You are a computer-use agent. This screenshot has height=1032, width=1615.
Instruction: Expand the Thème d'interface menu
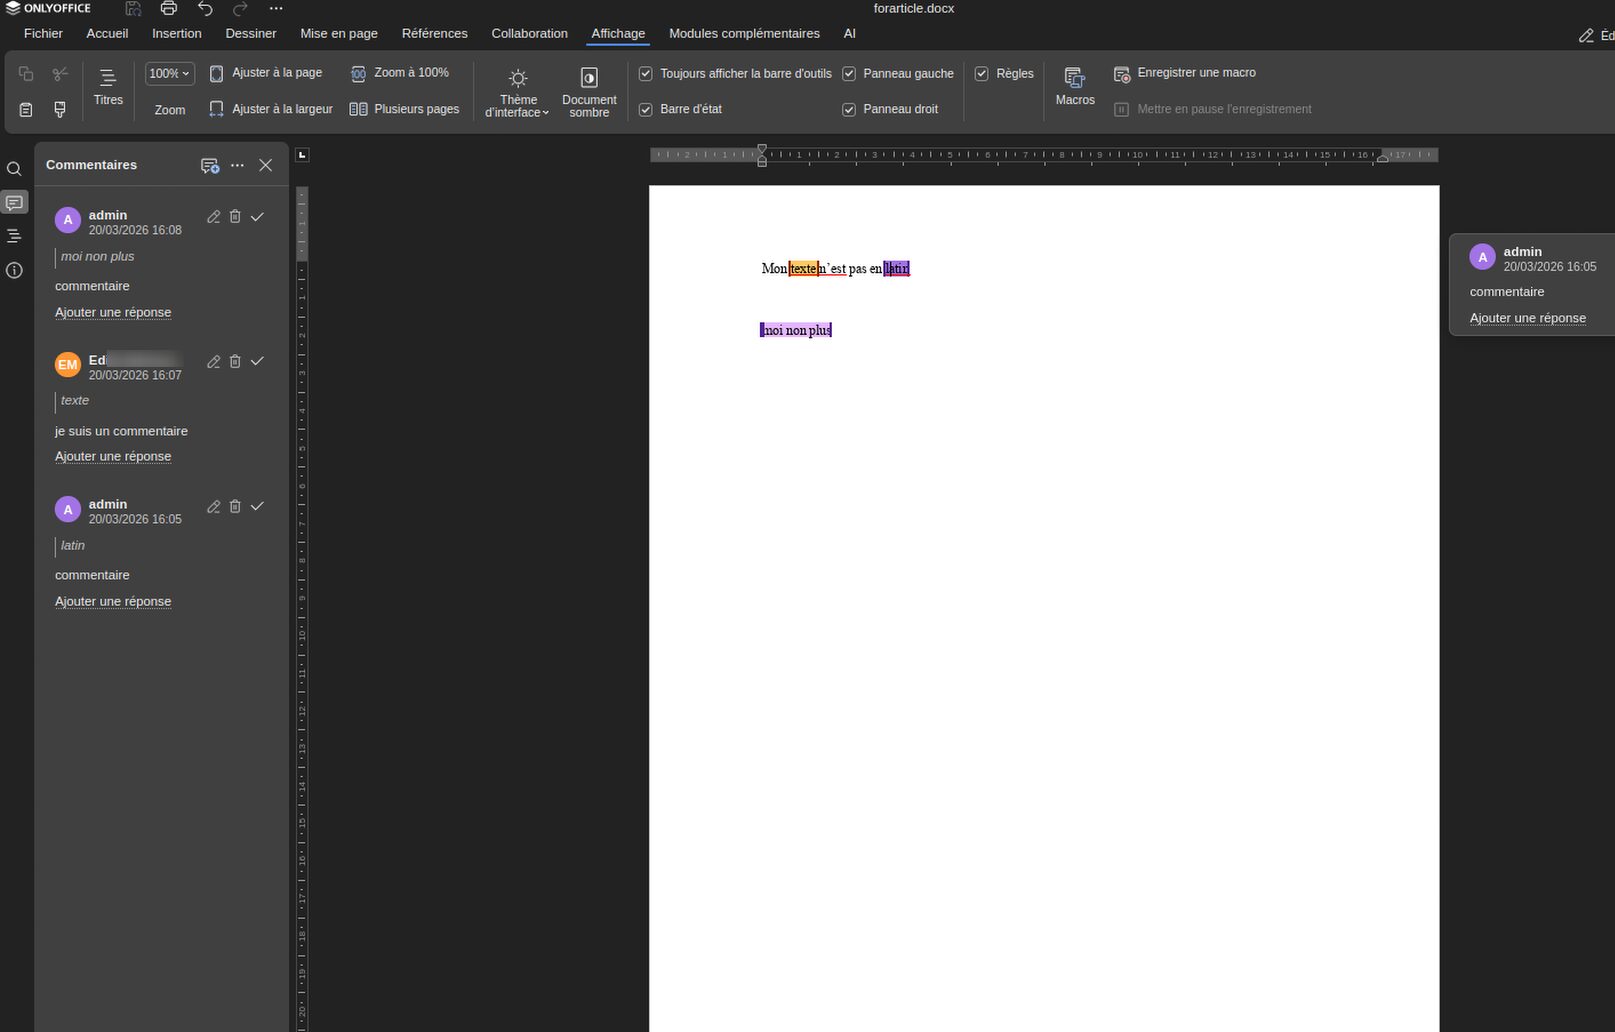click(517, 90)
